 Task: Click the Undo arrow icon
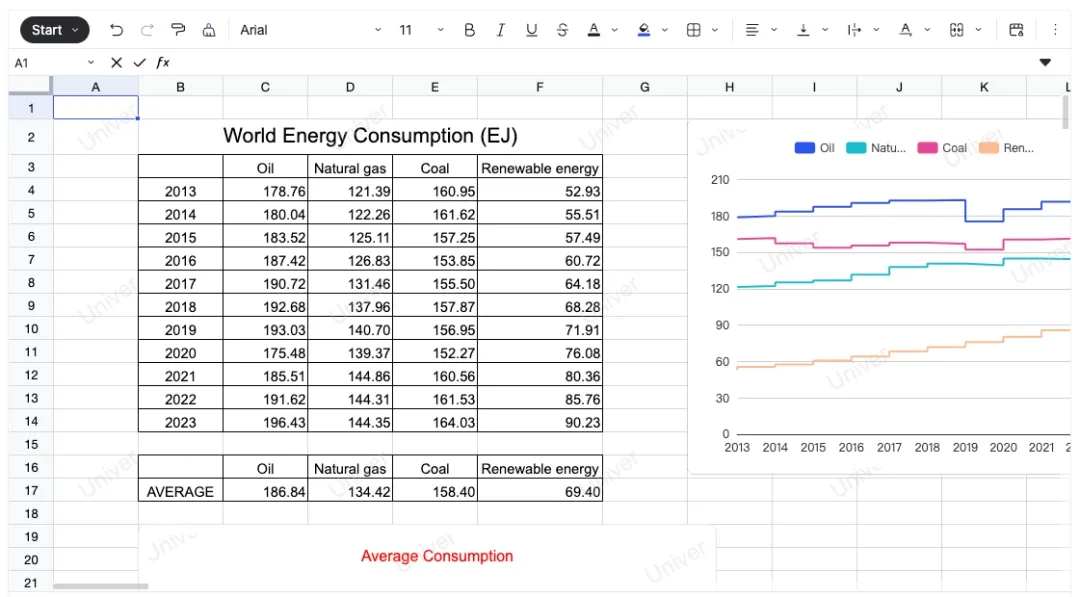click(x=117, y=30)
